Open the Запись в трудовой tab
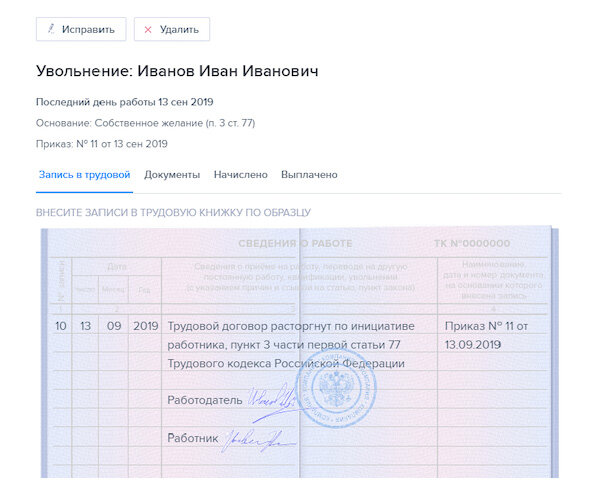Viewport: 599px width, 496px height. pos(84,175)
